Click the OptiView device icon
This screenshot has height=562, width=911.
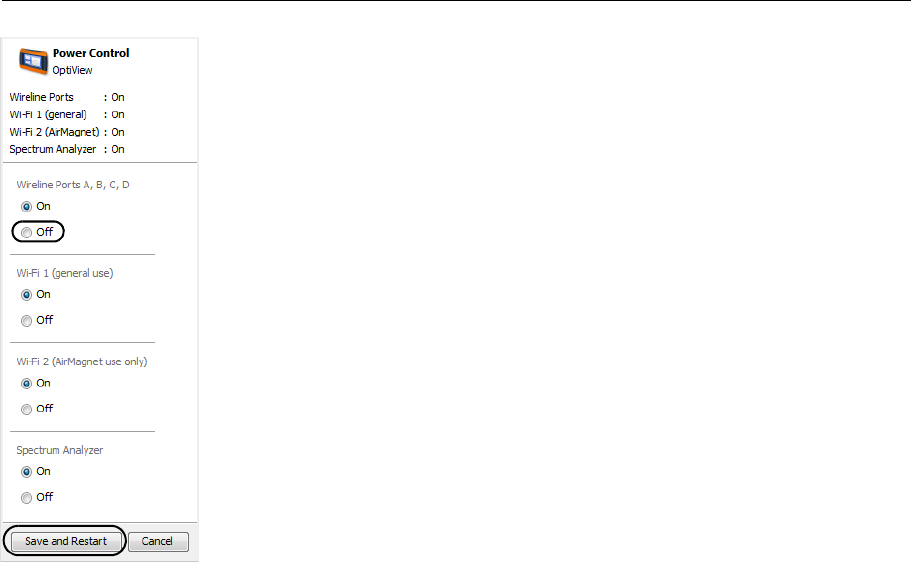point(33,61)
